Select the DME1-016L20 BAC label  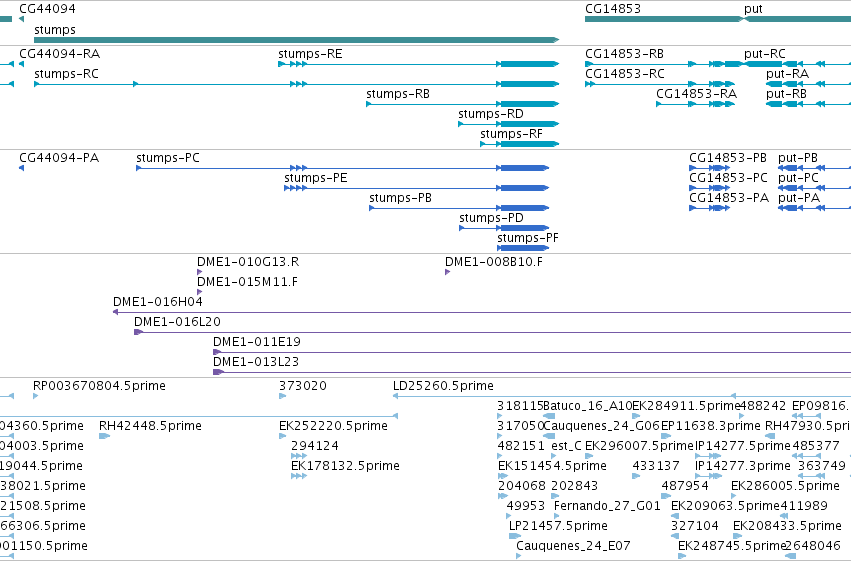click(177, 322)
